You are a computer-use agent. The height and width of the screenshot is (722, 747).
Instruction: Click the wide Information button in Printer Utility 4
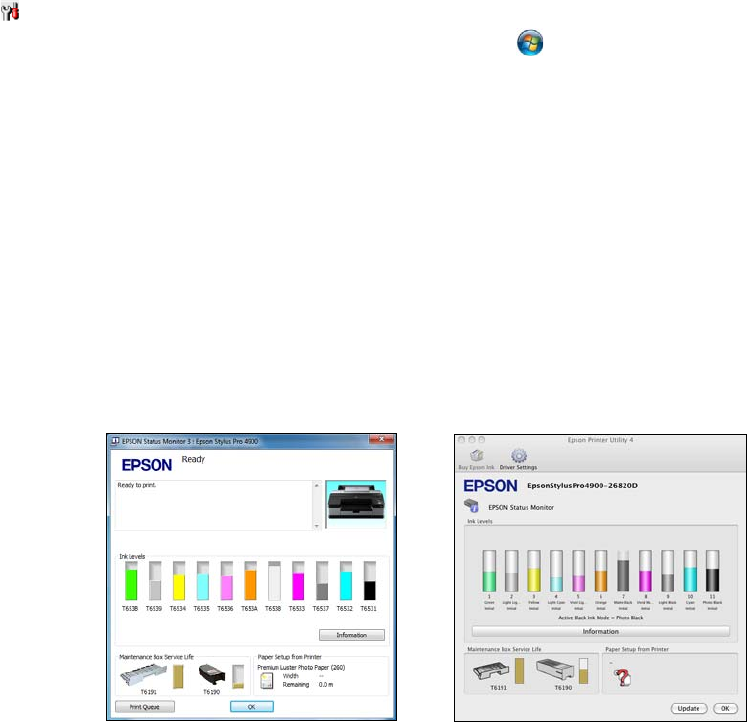point(601,631)
